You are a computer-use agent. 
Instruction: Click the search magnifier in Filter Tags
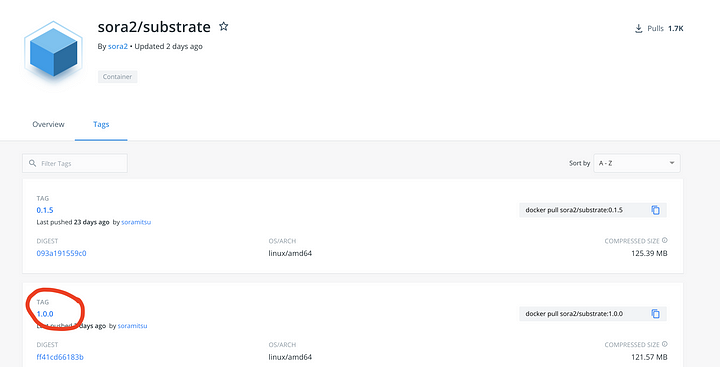pyautogui.click(x=32, y=163)
